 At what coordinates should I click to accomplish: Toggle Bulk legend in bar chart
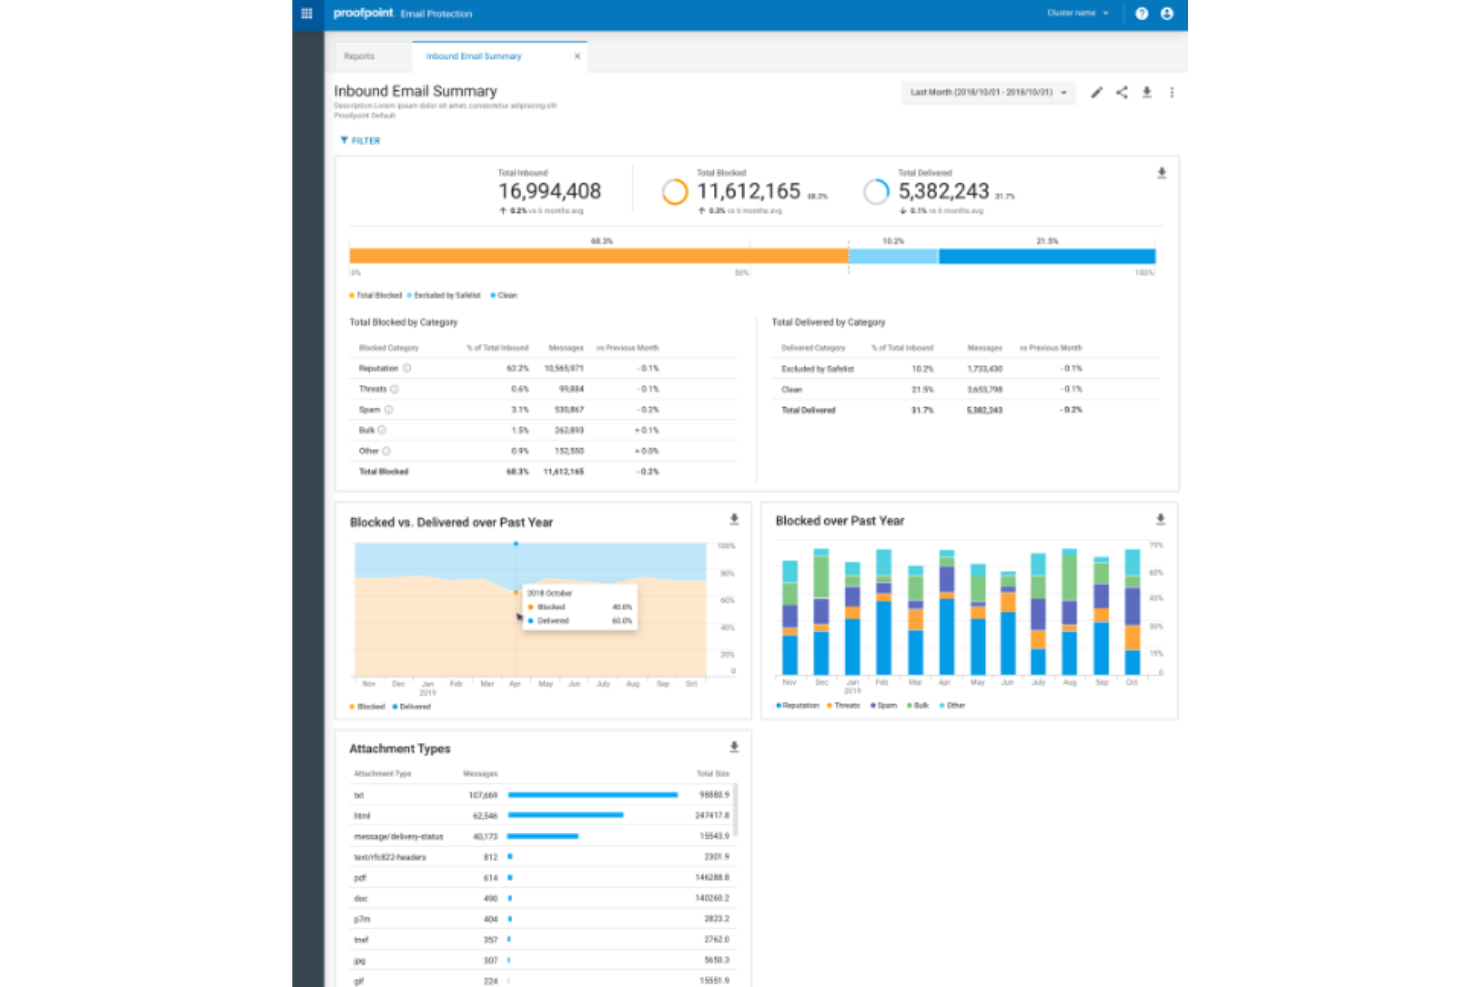918,705
